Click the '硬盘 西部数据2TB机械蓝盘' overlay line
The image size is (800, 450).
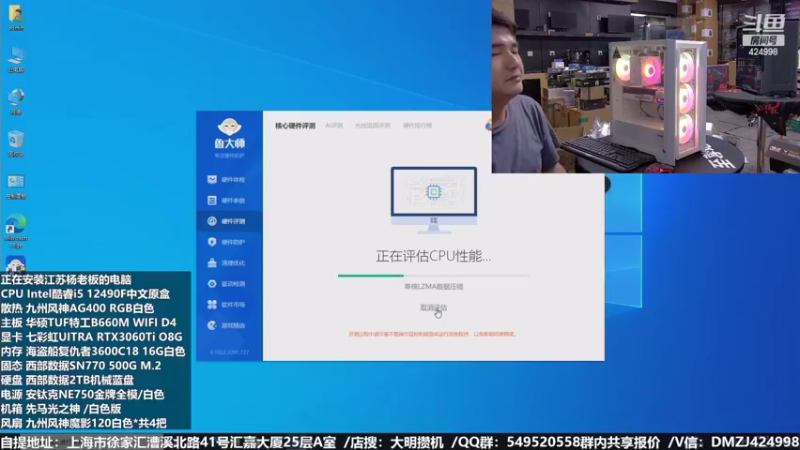tap(67, 380)
